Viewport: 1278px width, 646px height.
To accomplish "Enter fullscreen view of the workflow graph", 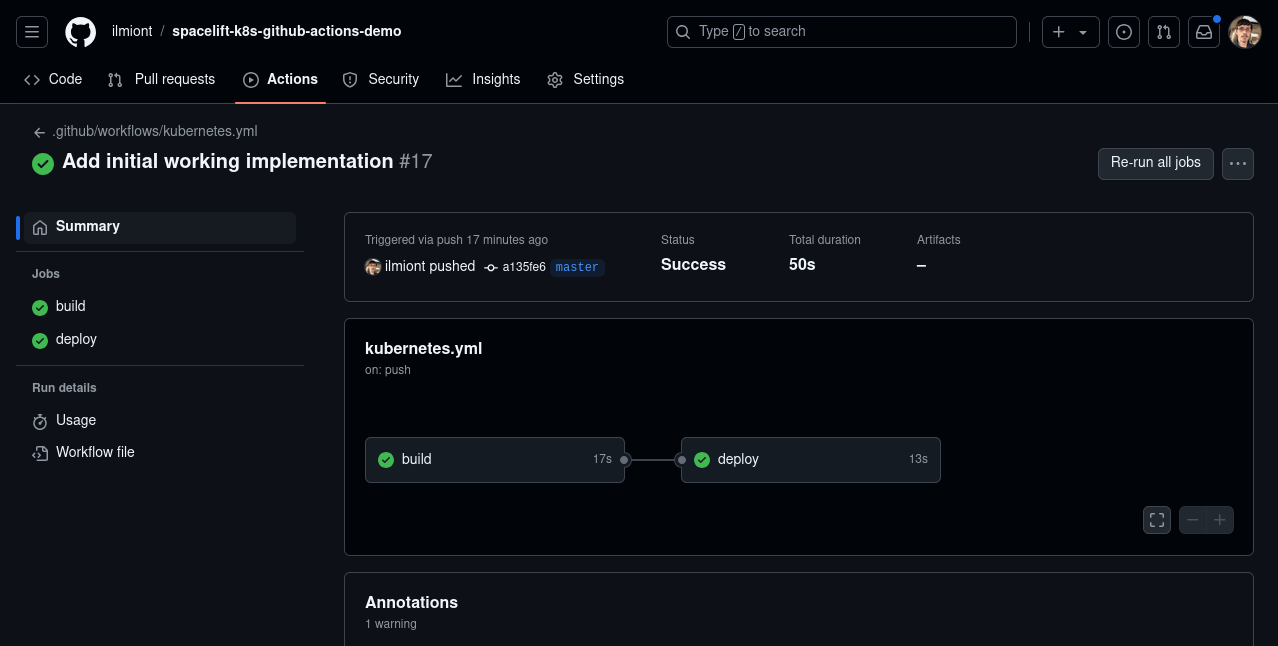I will click(1156, 520).
